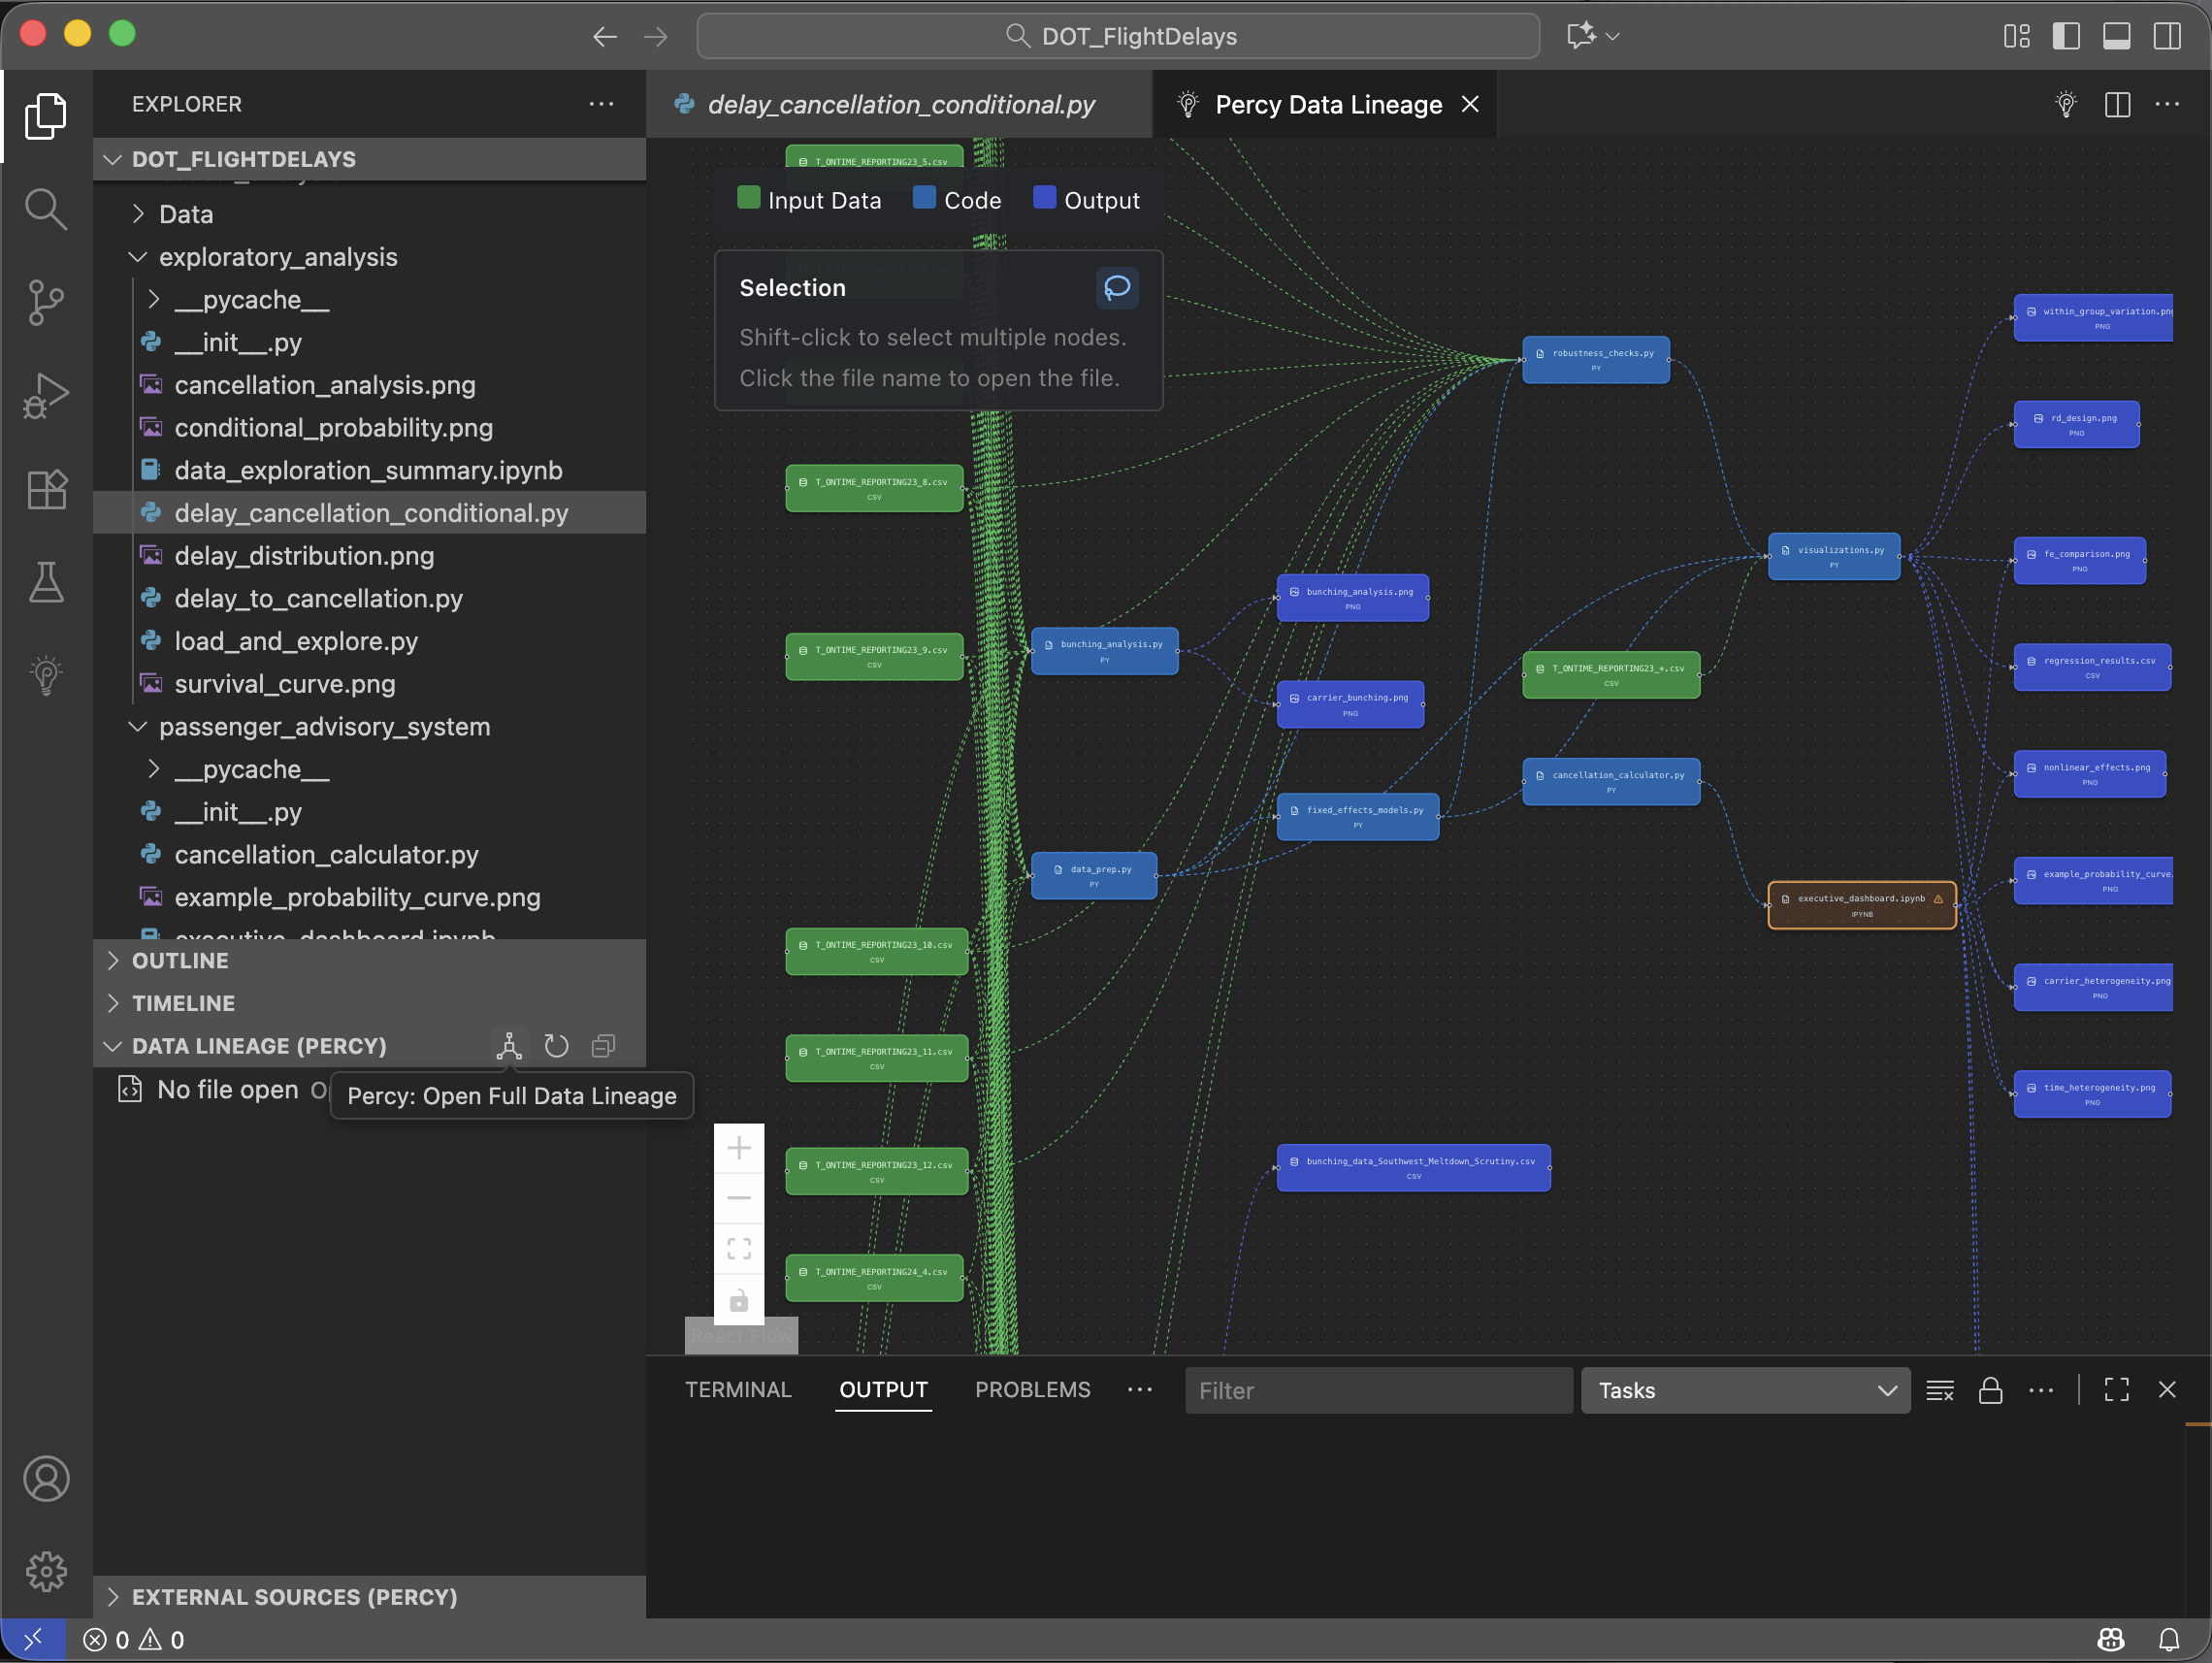Select the Testing flask icon

coord(45,582)
